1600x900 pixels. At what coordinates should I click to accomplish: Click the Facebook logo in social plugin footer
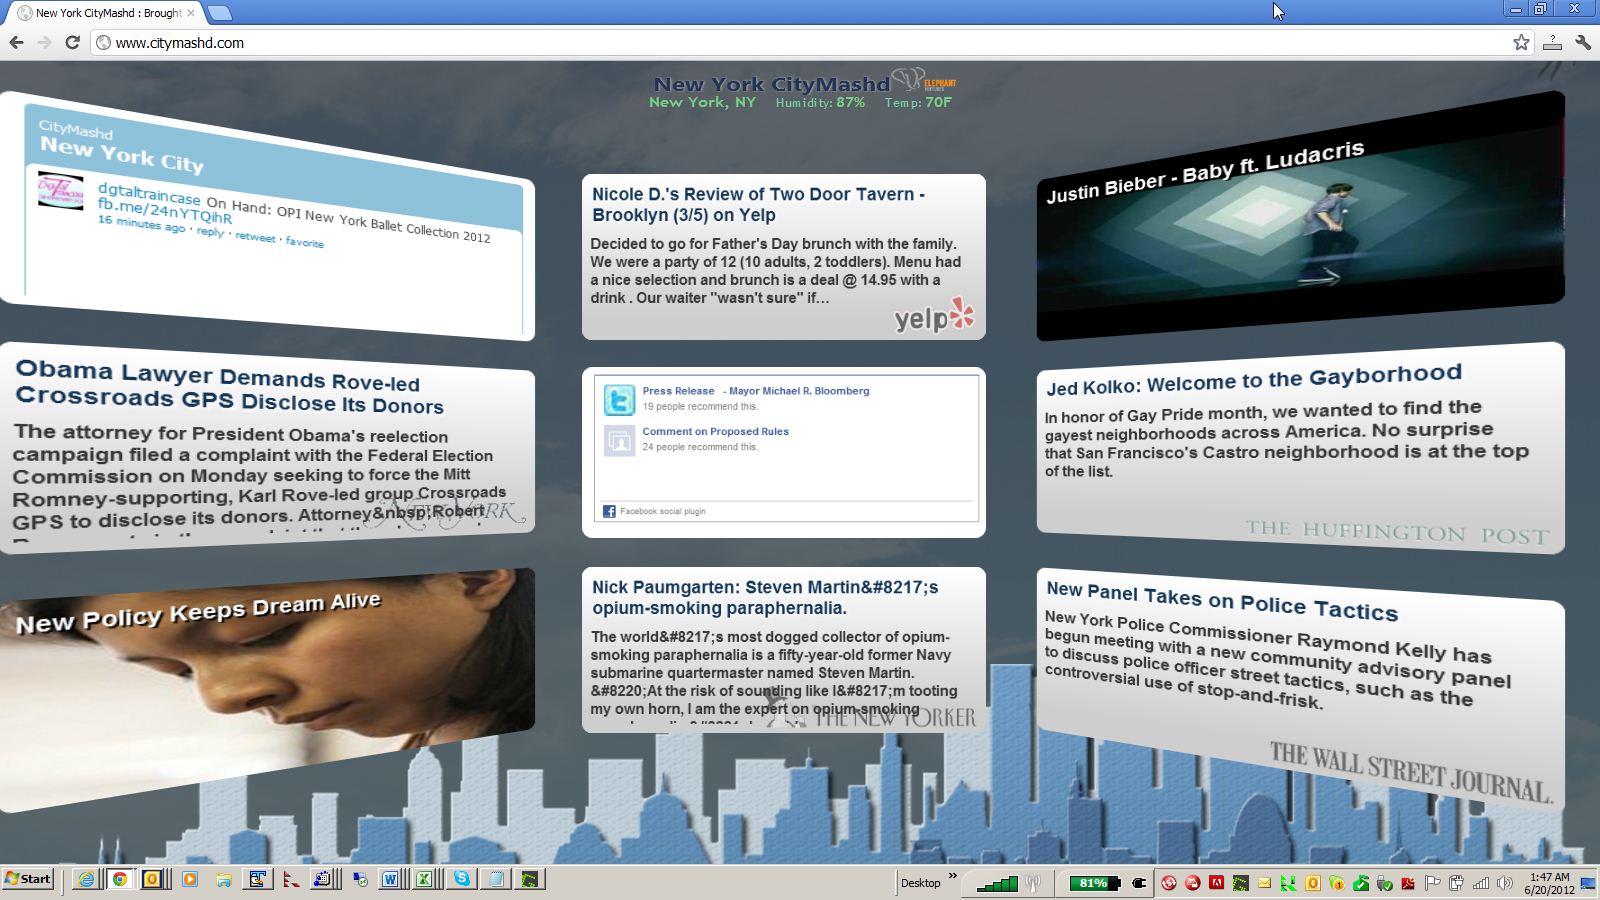click(x=609, y=511)
